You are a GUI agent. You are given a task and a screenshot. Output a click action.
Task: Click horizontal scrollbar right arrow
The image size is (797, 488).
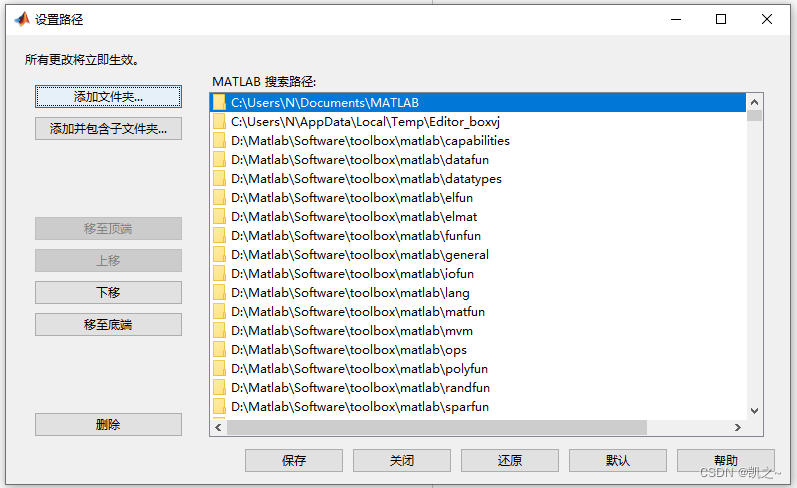coord(738,428)
